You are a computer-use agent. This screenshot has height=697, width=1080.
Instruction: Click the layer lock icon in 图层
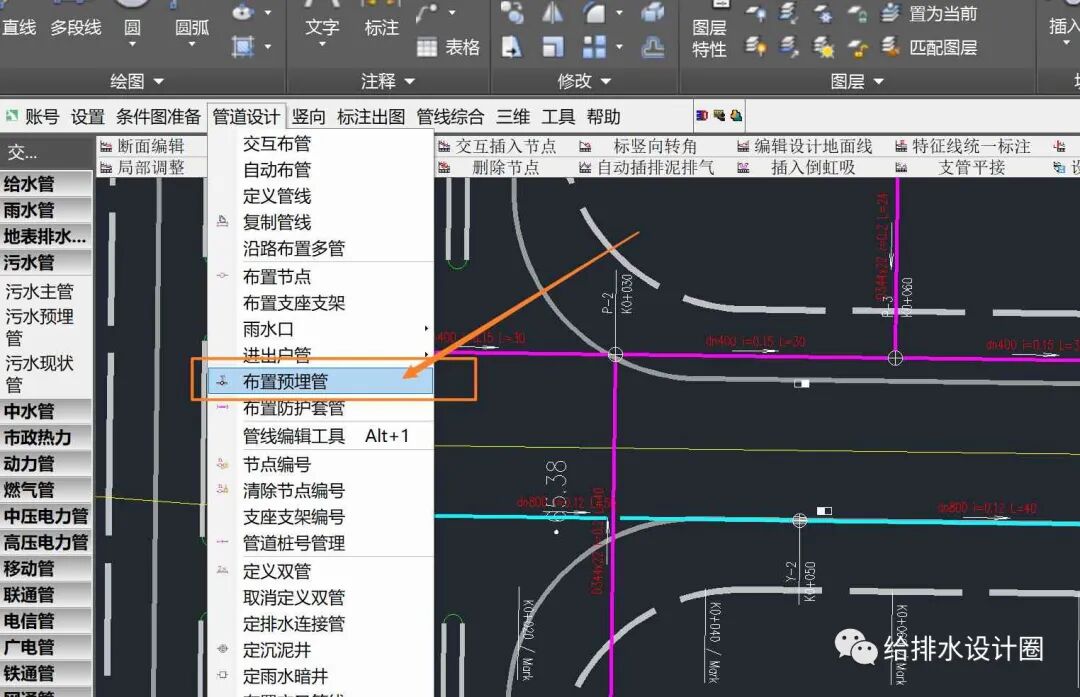857,12
